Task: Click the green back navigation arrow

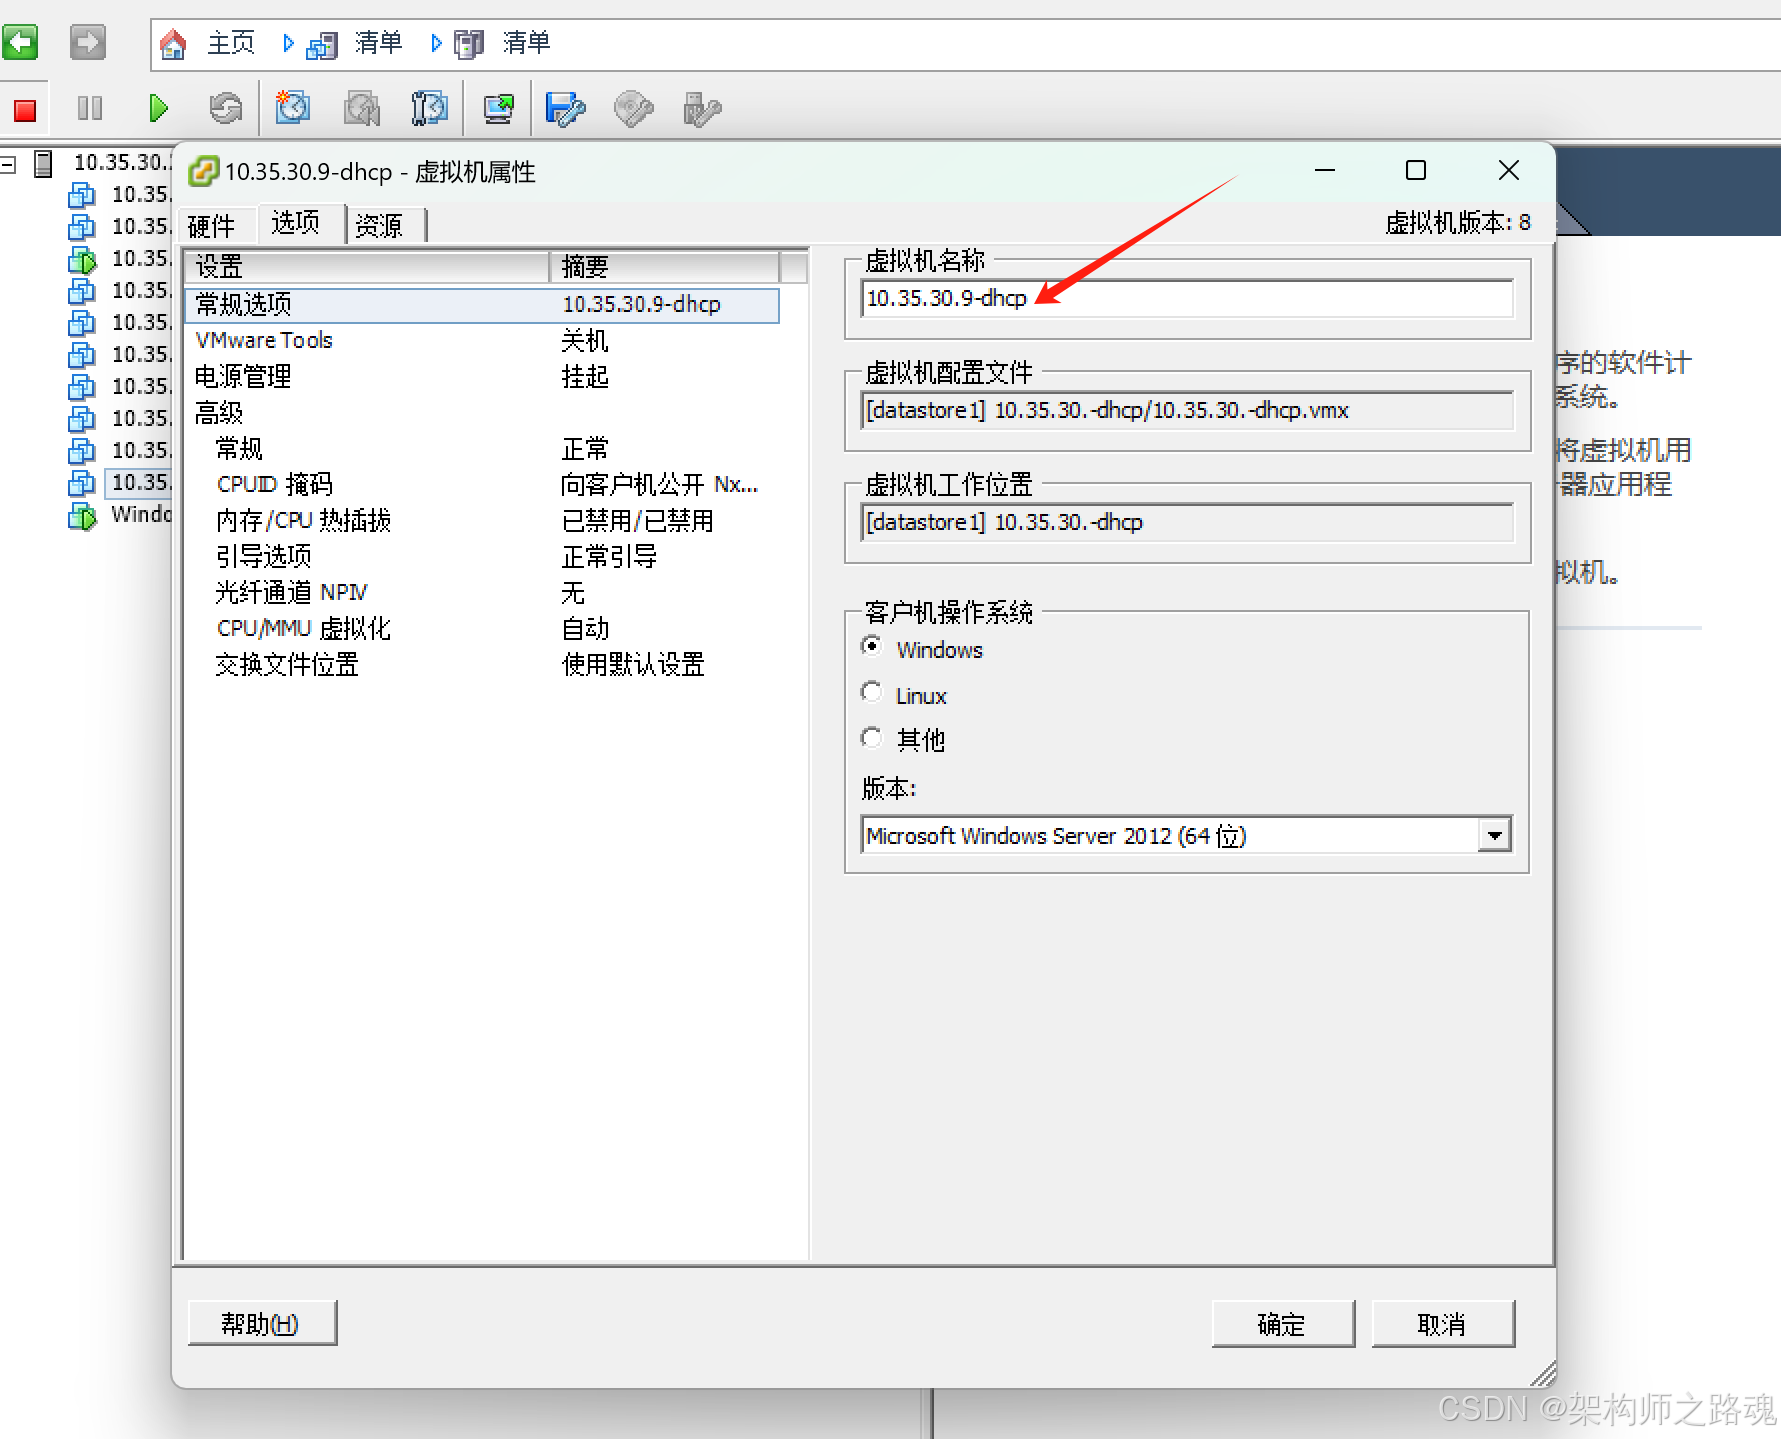Action: point(20,43)
